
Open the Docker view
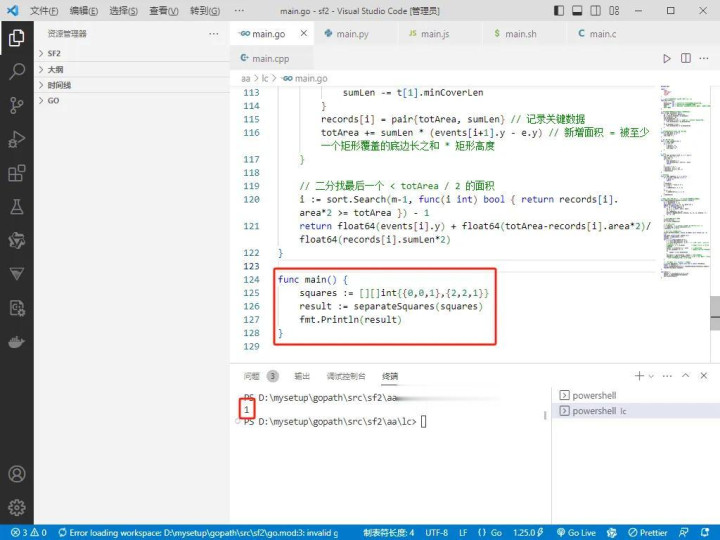click(x=16, y=342)
